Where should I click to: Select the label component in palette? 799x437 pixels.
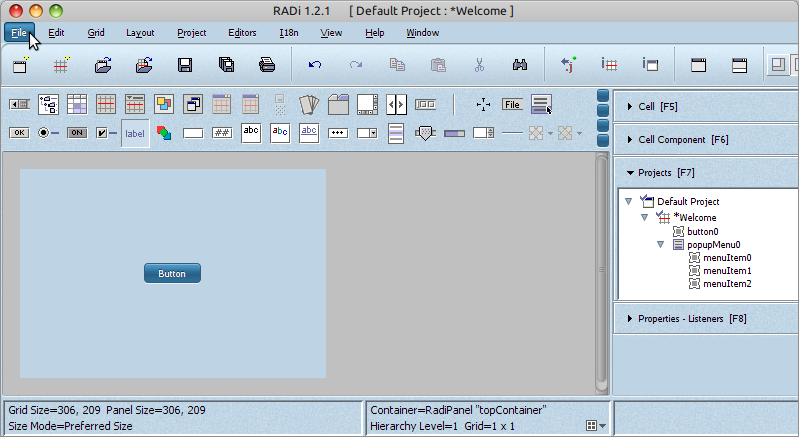135,133
